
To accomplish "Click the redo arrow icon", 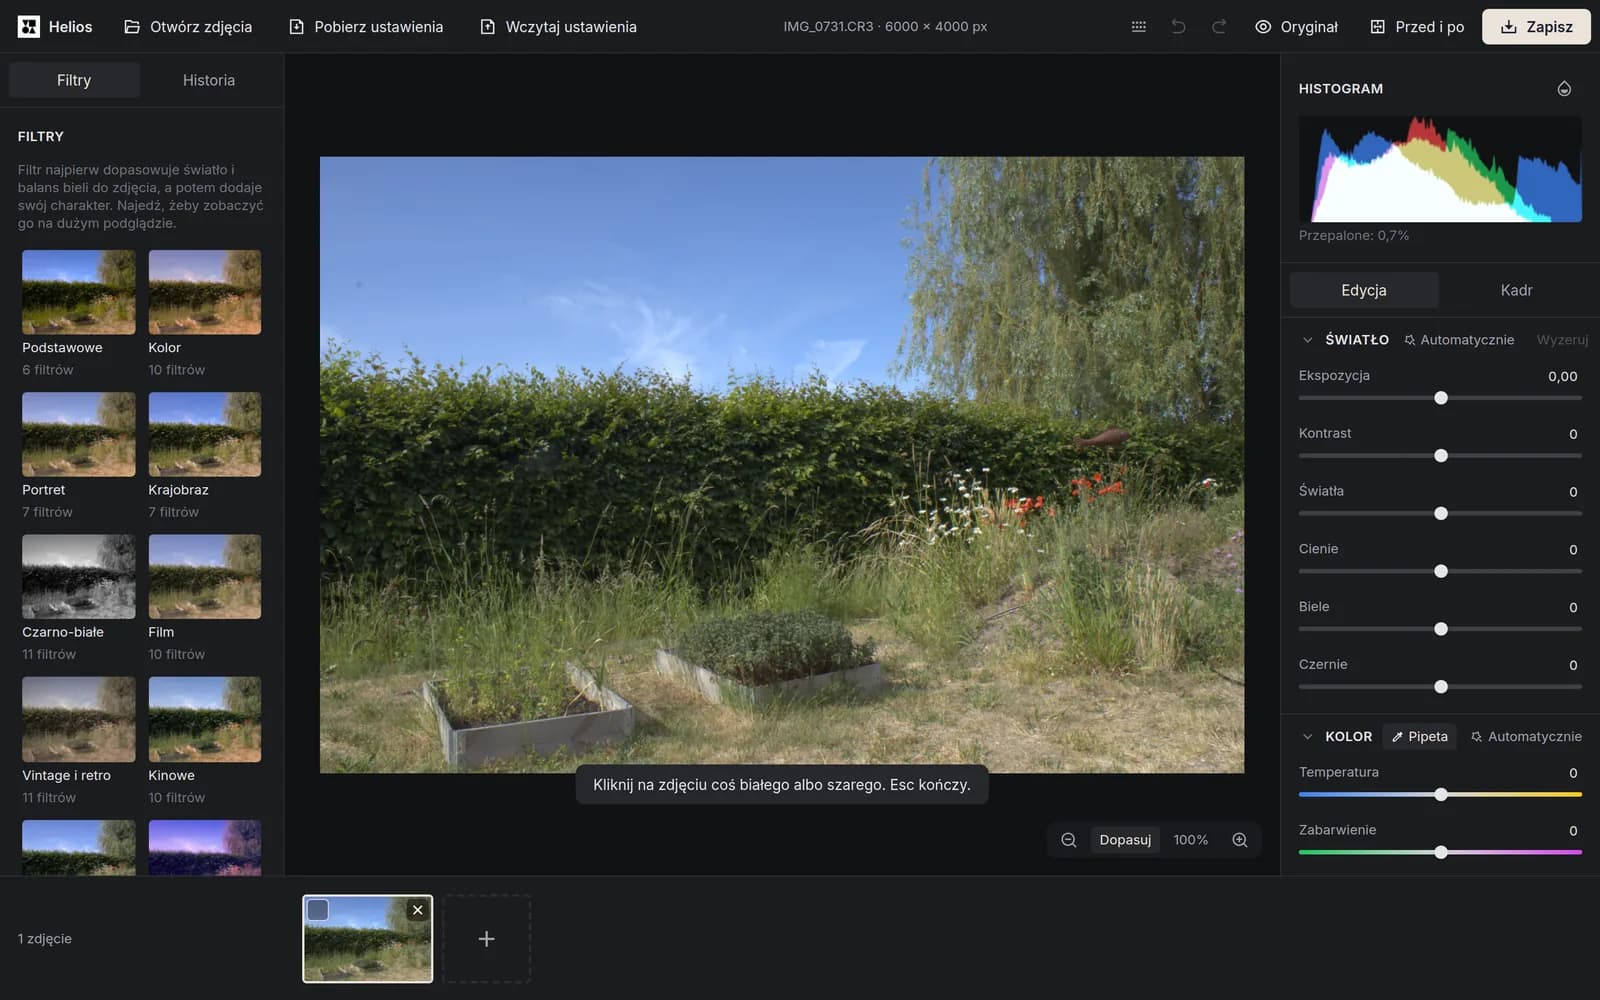I will [1218, 27].
